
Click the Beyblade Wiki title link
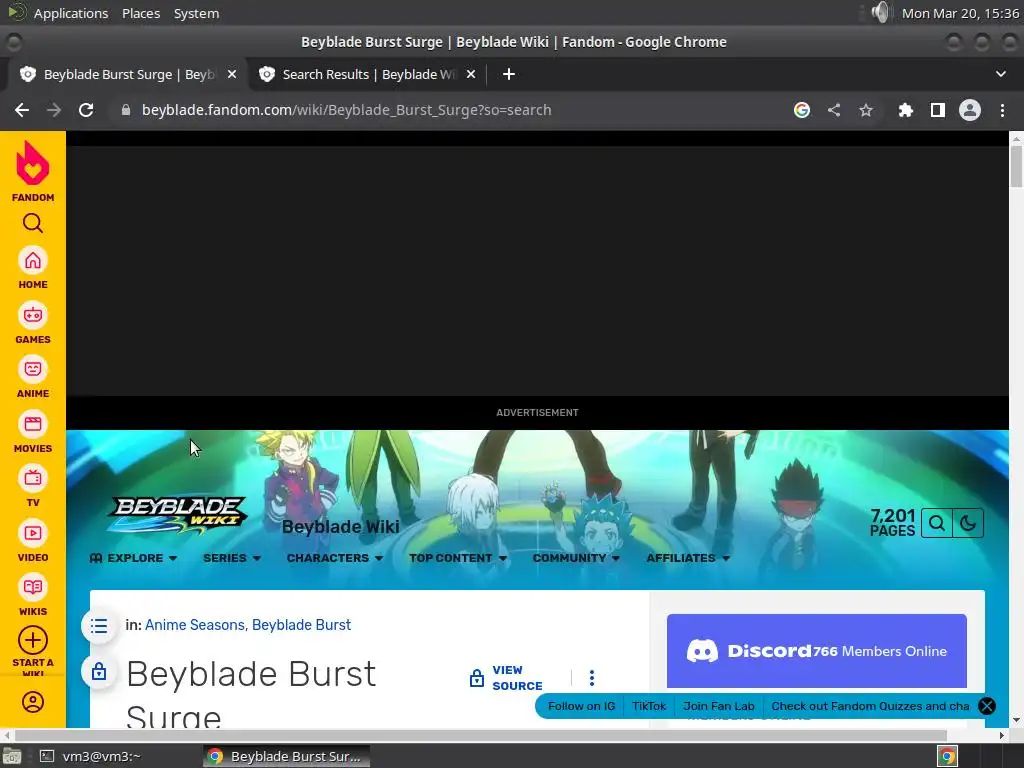coord(340,527)
